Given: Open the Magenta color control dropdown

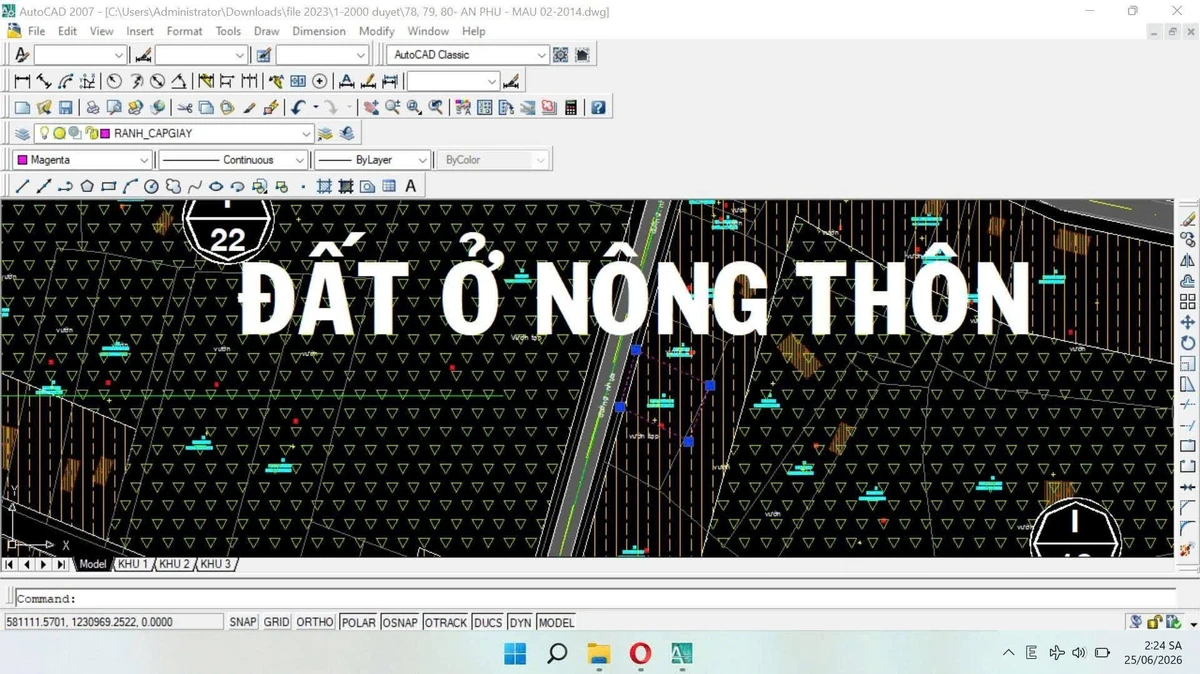Looking at the screenshot, I should (82, 160).
